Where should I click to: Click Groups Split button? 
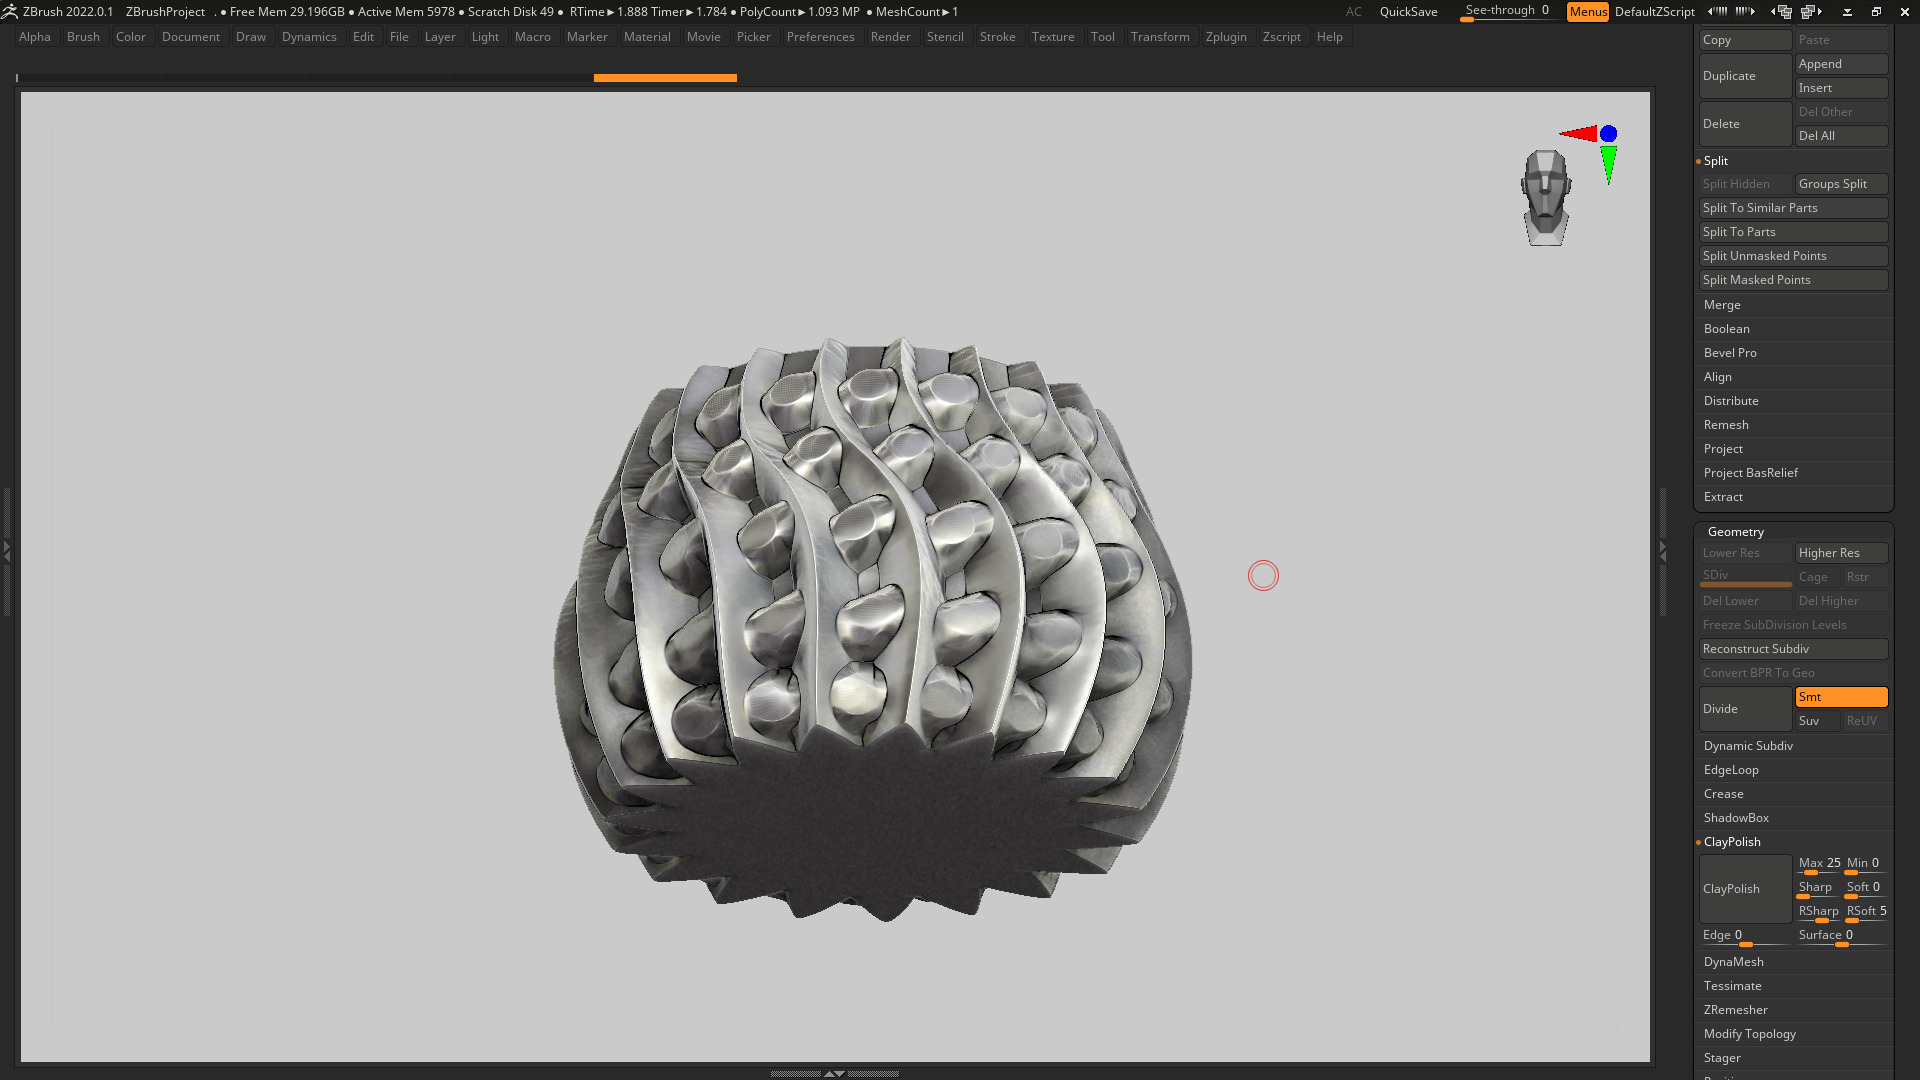1841,184
